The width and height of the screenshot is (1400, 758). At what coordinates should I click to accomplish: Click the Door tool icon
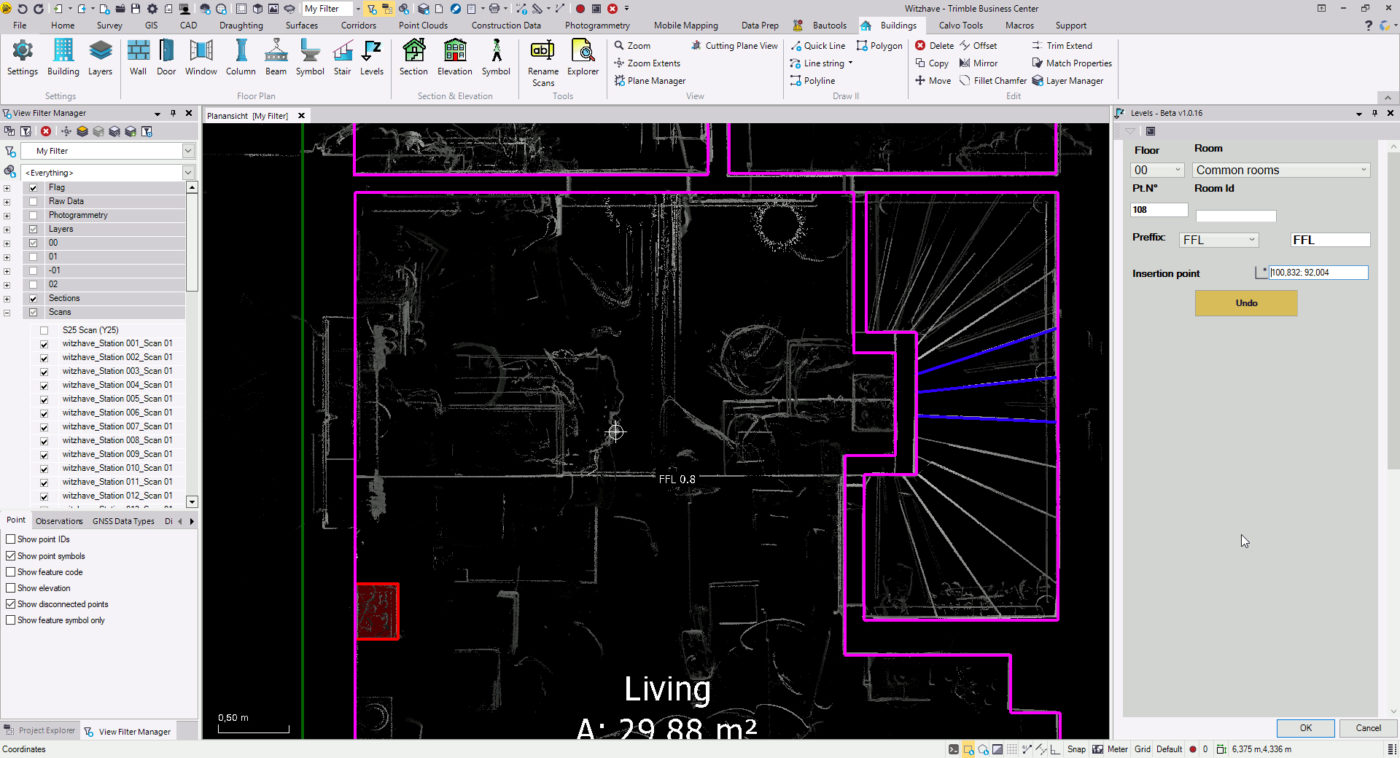(166, 57)
